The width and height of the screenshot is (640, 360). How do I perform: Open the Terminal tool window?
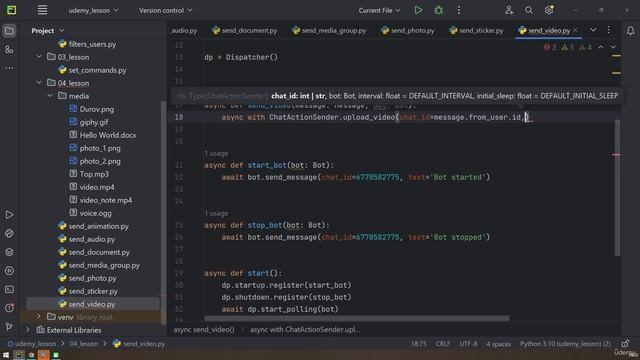click(9, 289)
